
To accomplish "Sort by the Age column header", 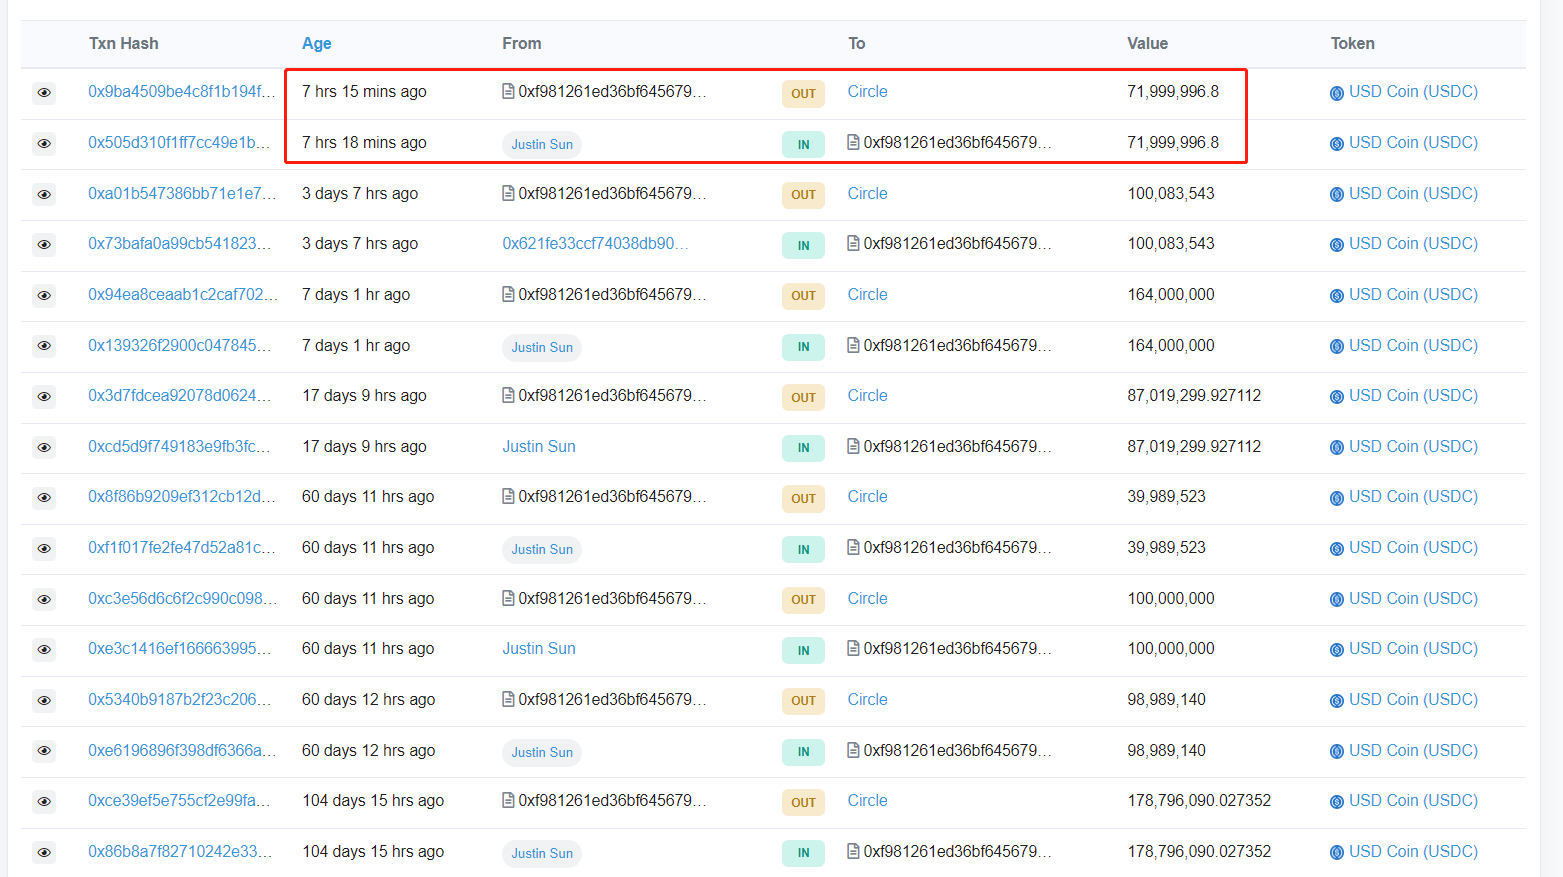I will pos(316,43).
